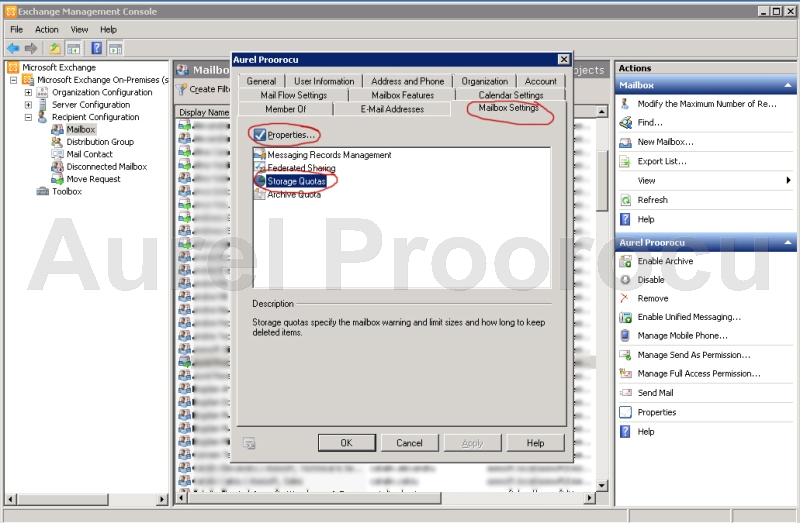Click the Export List icon
The image size is (800, 523).
(625, 161)
